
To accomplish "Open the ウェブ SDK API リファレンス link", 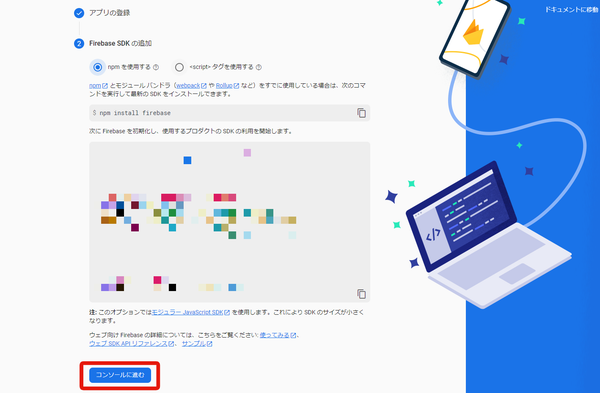I will (x=131, y=344).
